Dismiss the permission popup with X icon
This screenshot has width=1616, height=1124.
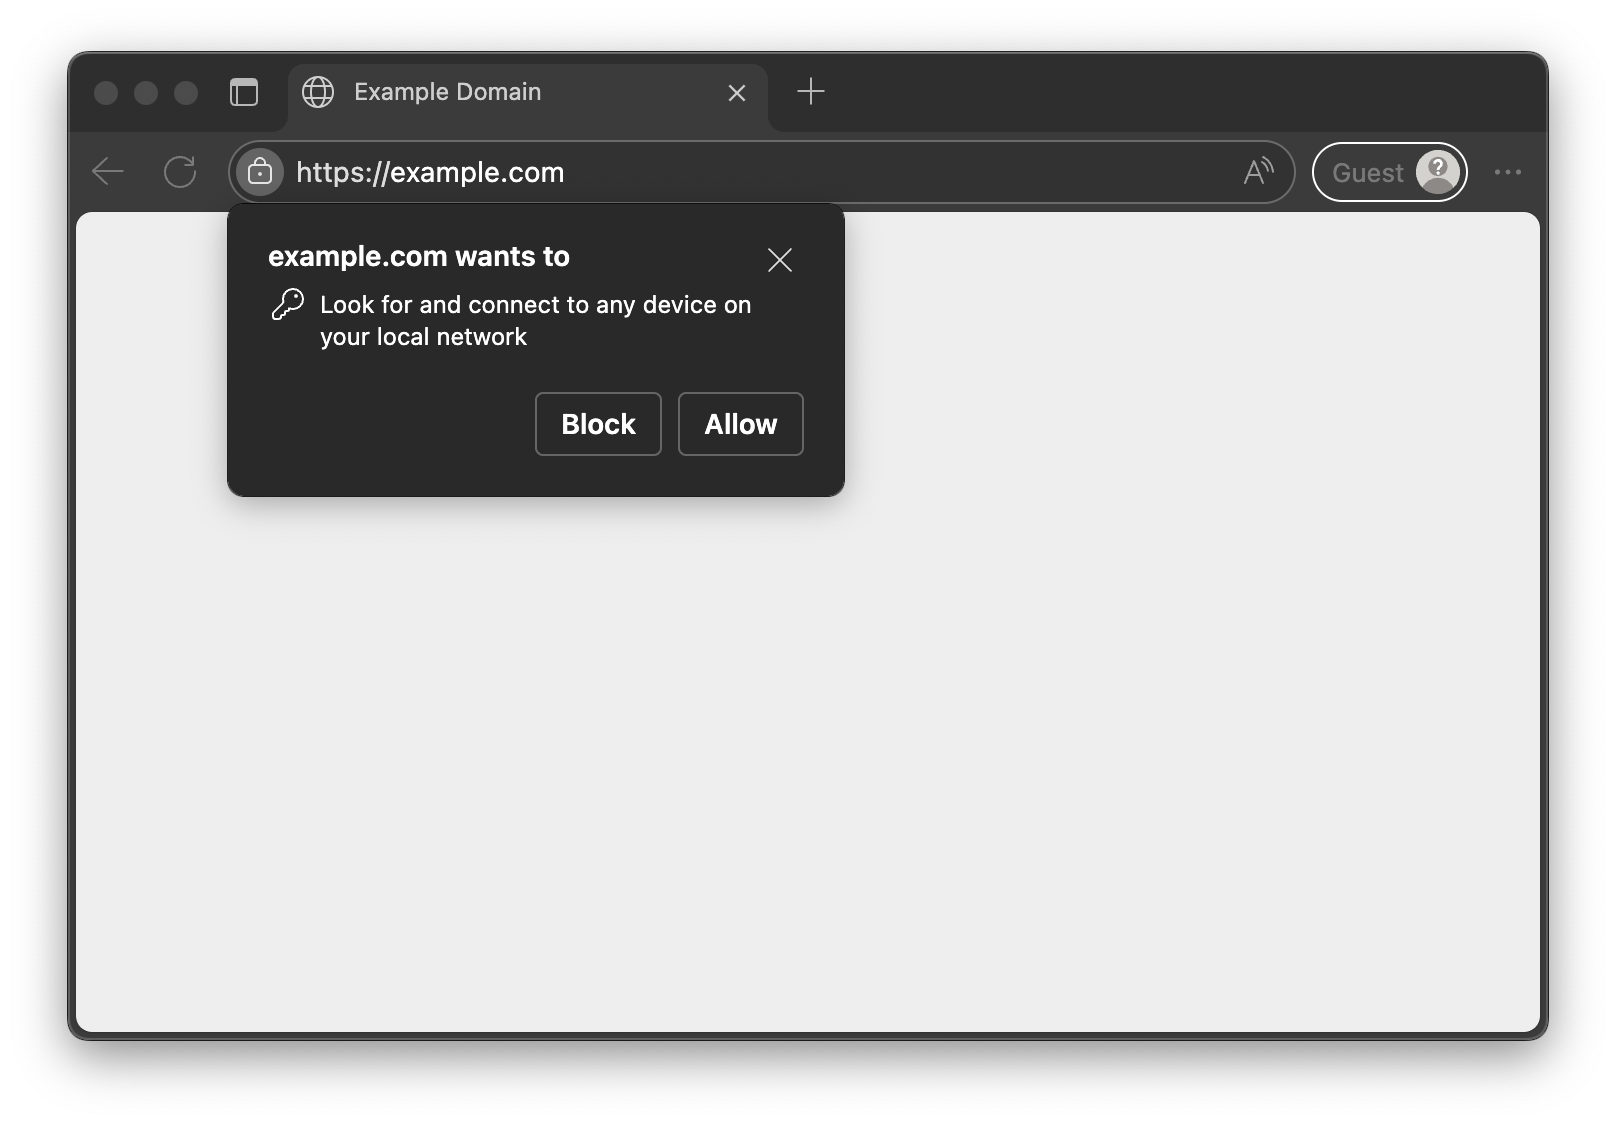click(780, 260)
